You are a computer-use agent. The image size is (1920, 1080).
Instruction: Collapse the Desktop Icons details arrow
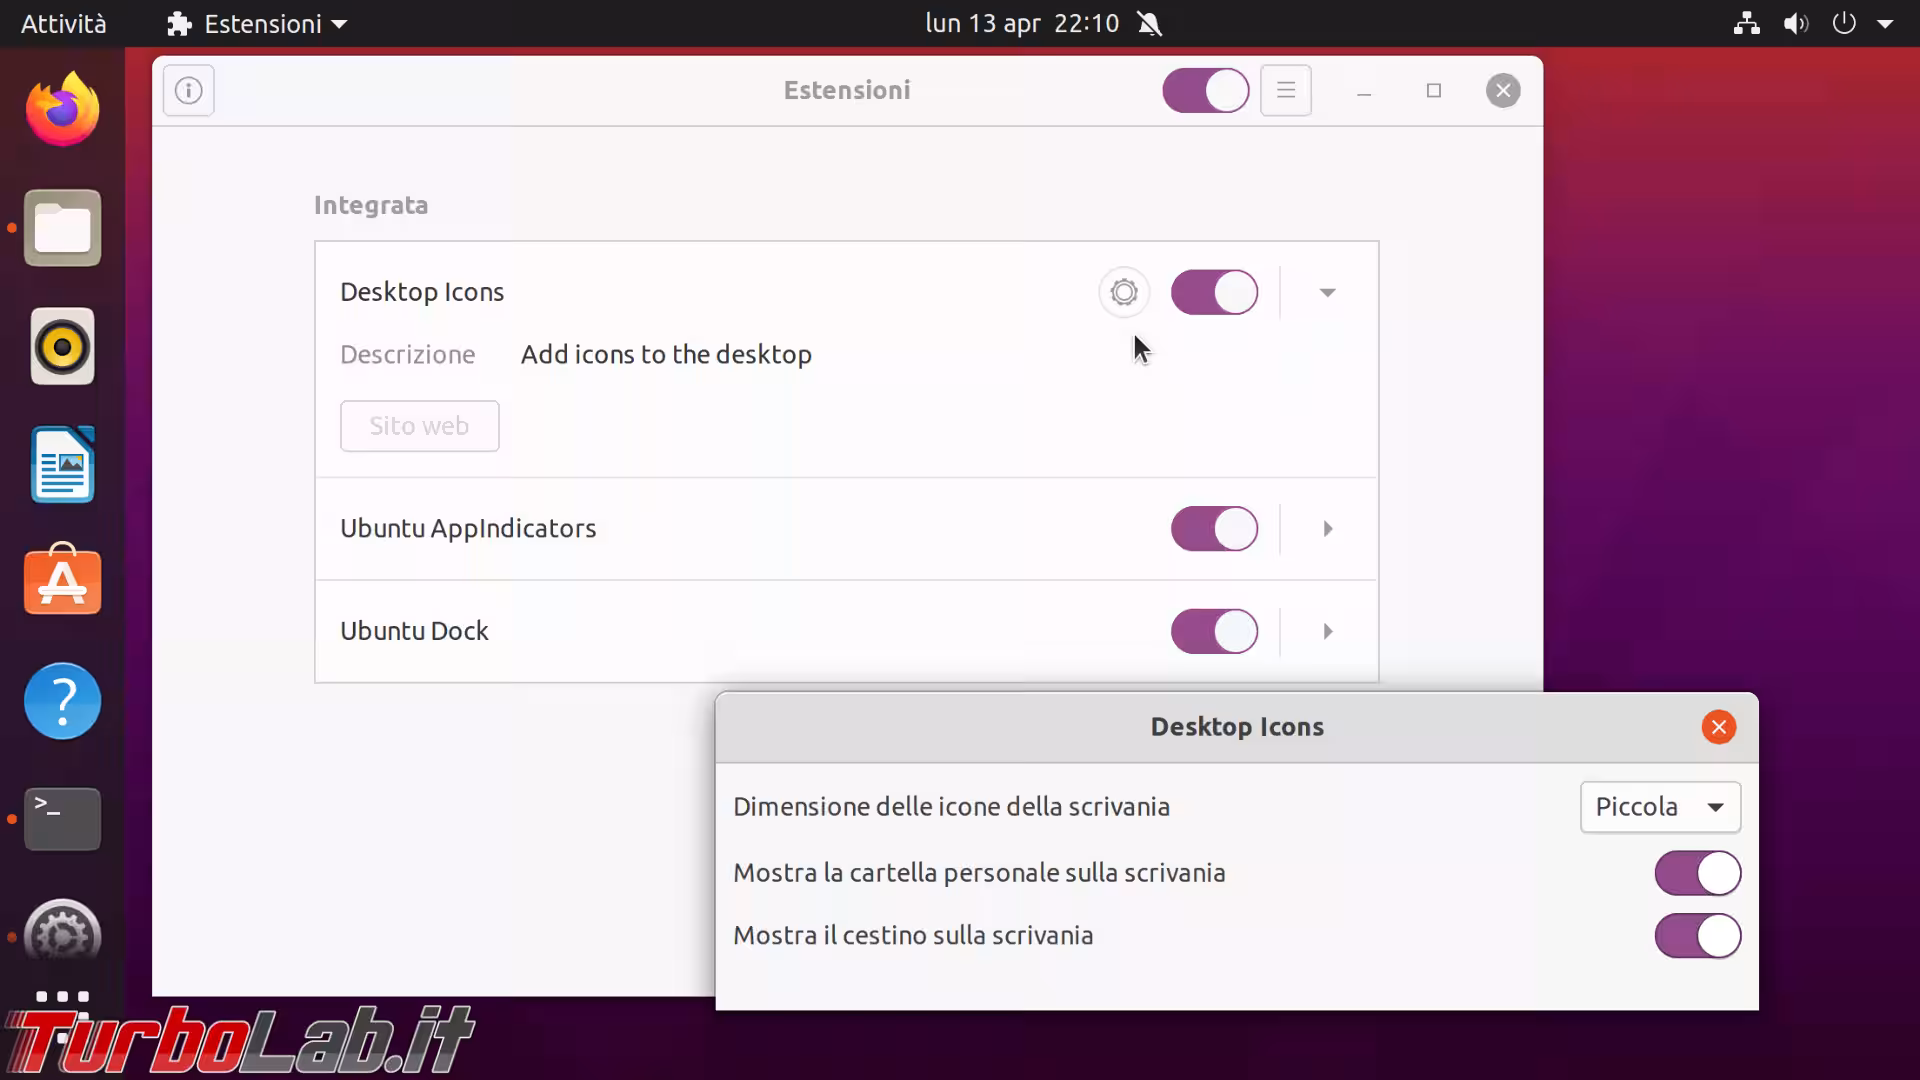pyautogui.click(x=1327, y=292)
